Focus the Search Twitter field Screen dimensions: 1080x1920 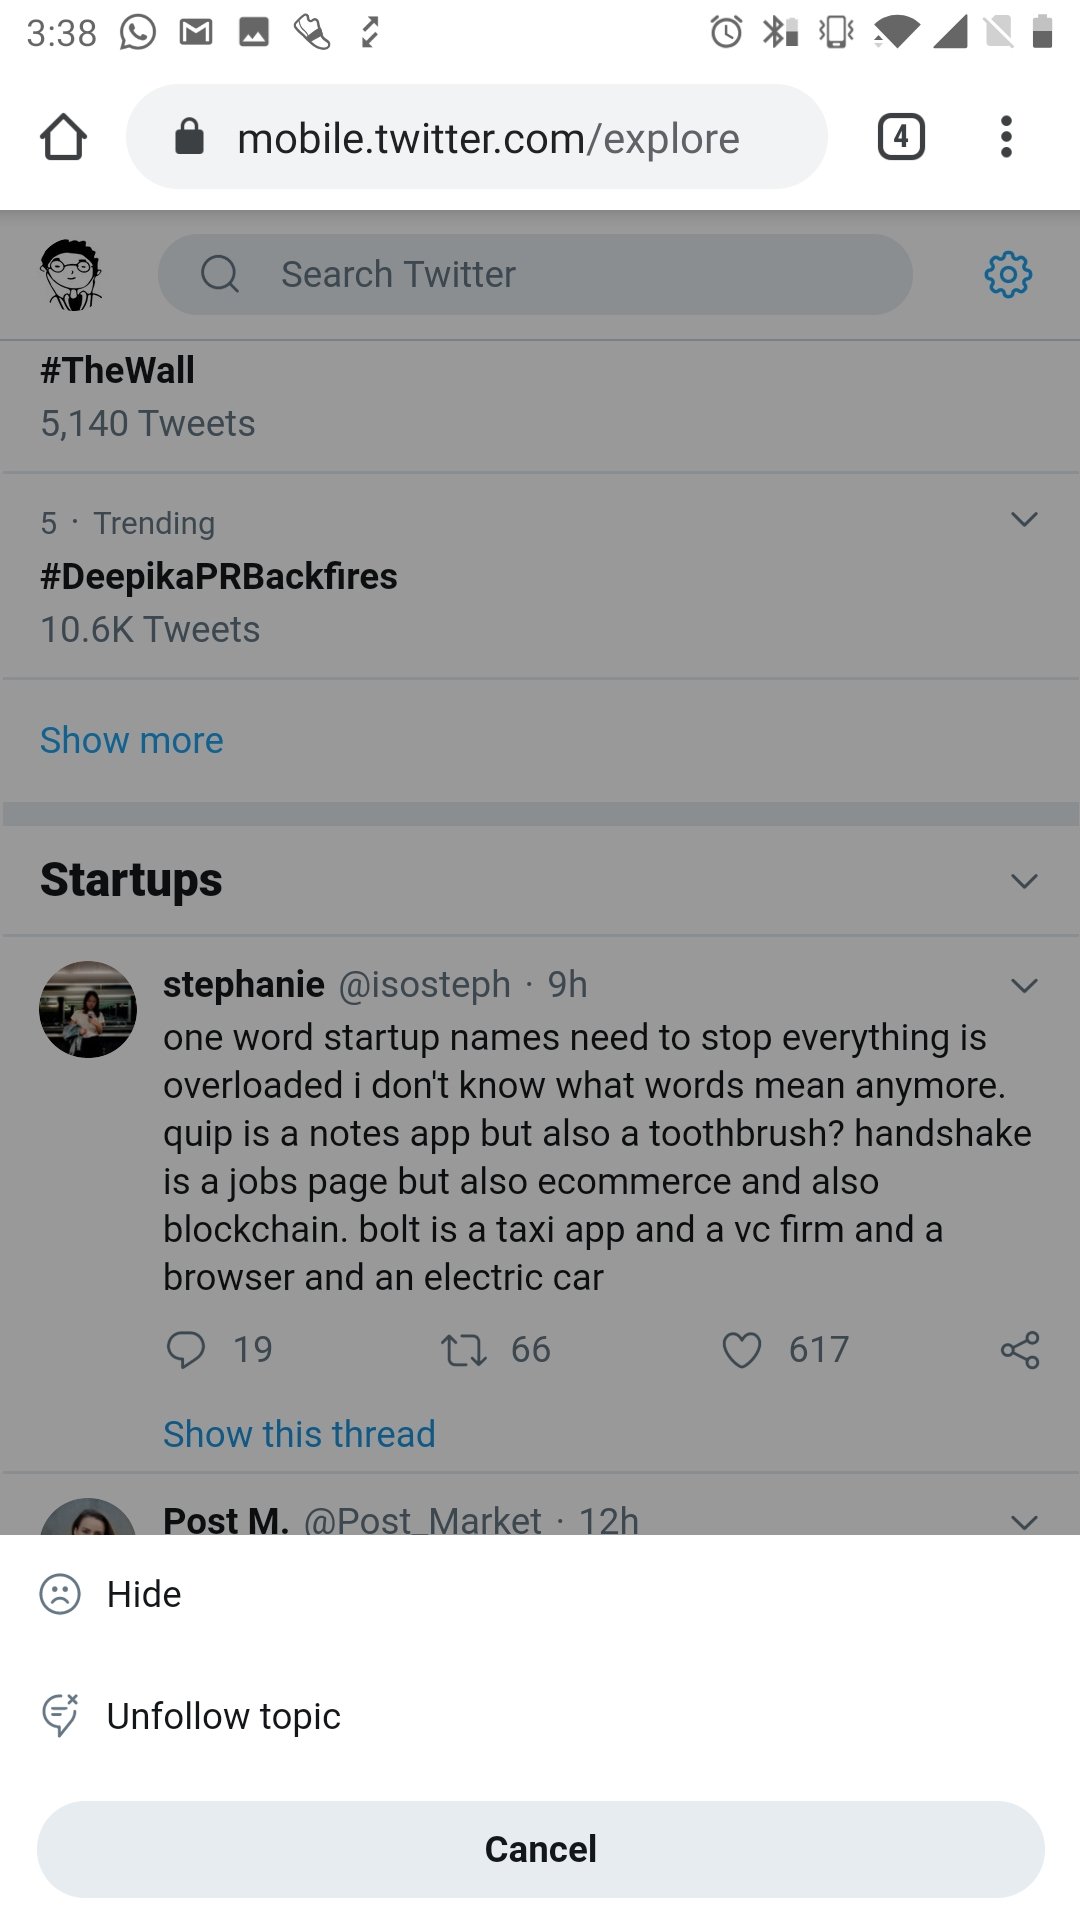(x=535, y=274)
